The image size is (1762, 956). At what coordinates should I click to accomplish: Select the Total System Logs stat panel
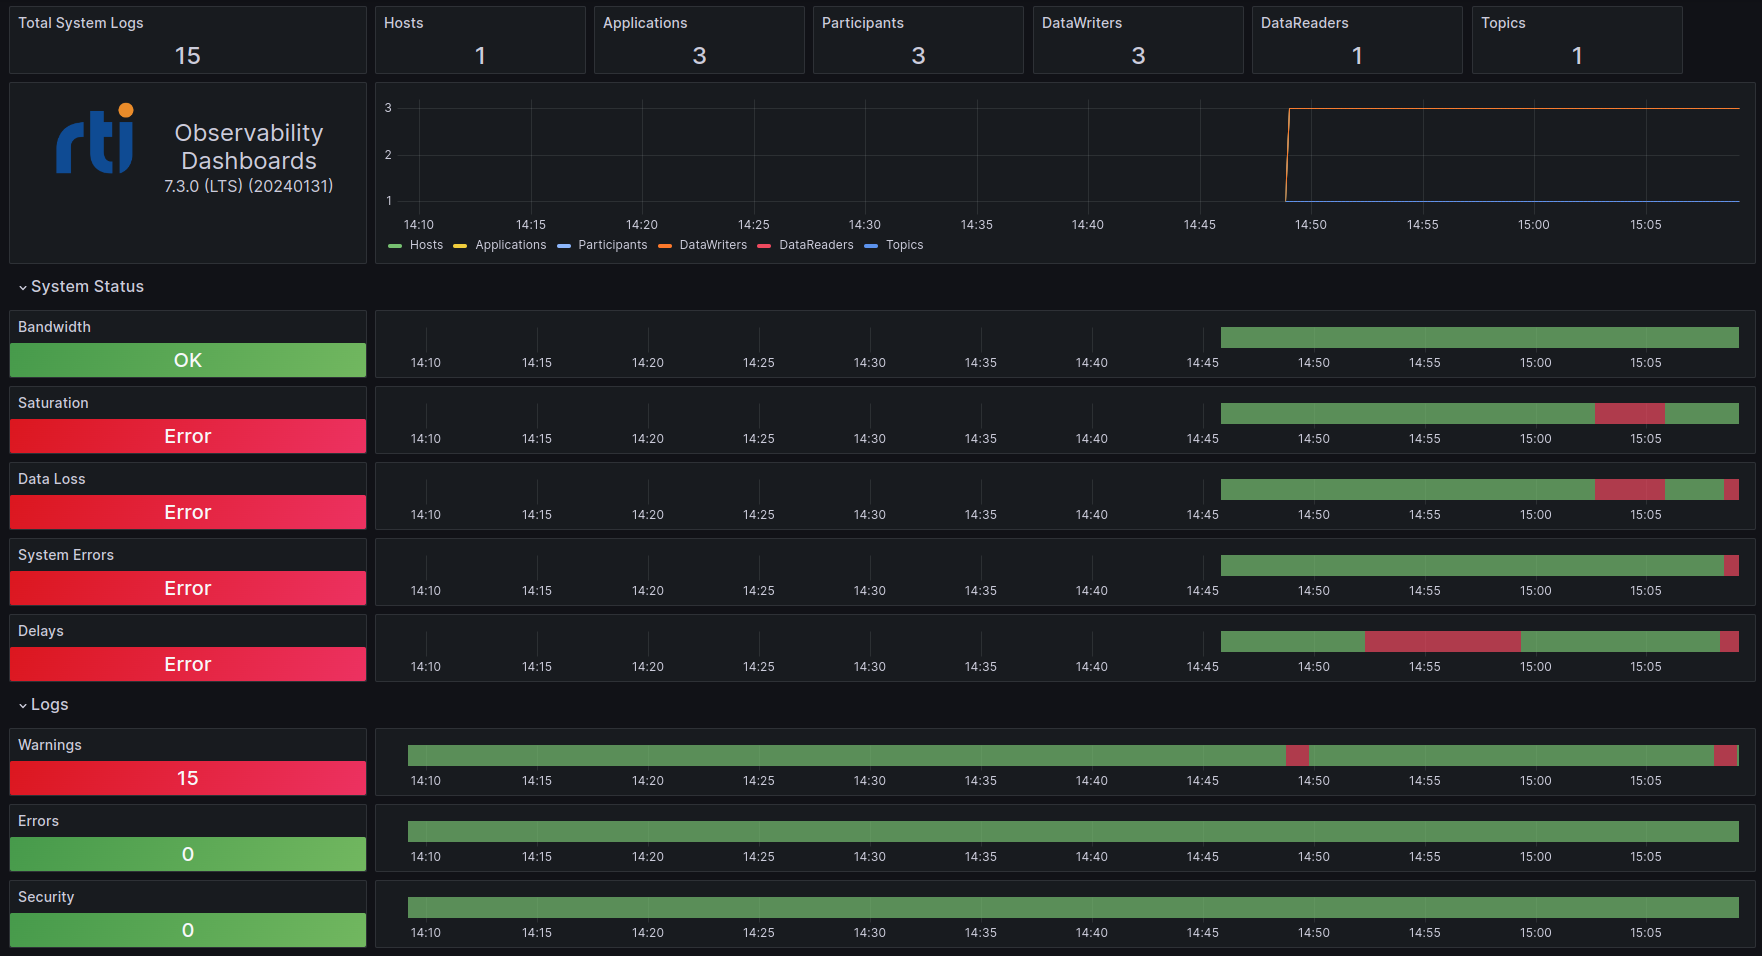coord(187,40)
